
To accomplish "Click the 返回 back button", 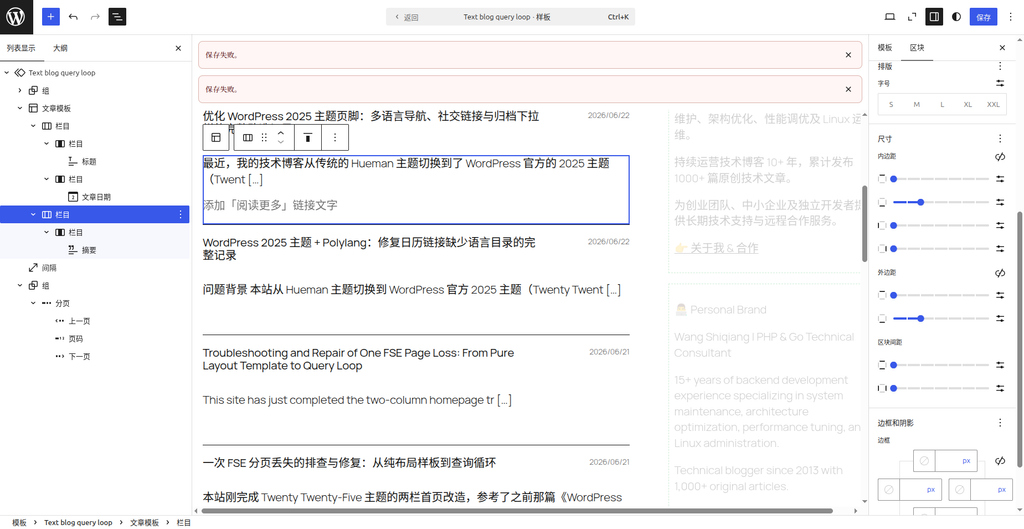I will (405, 17).
